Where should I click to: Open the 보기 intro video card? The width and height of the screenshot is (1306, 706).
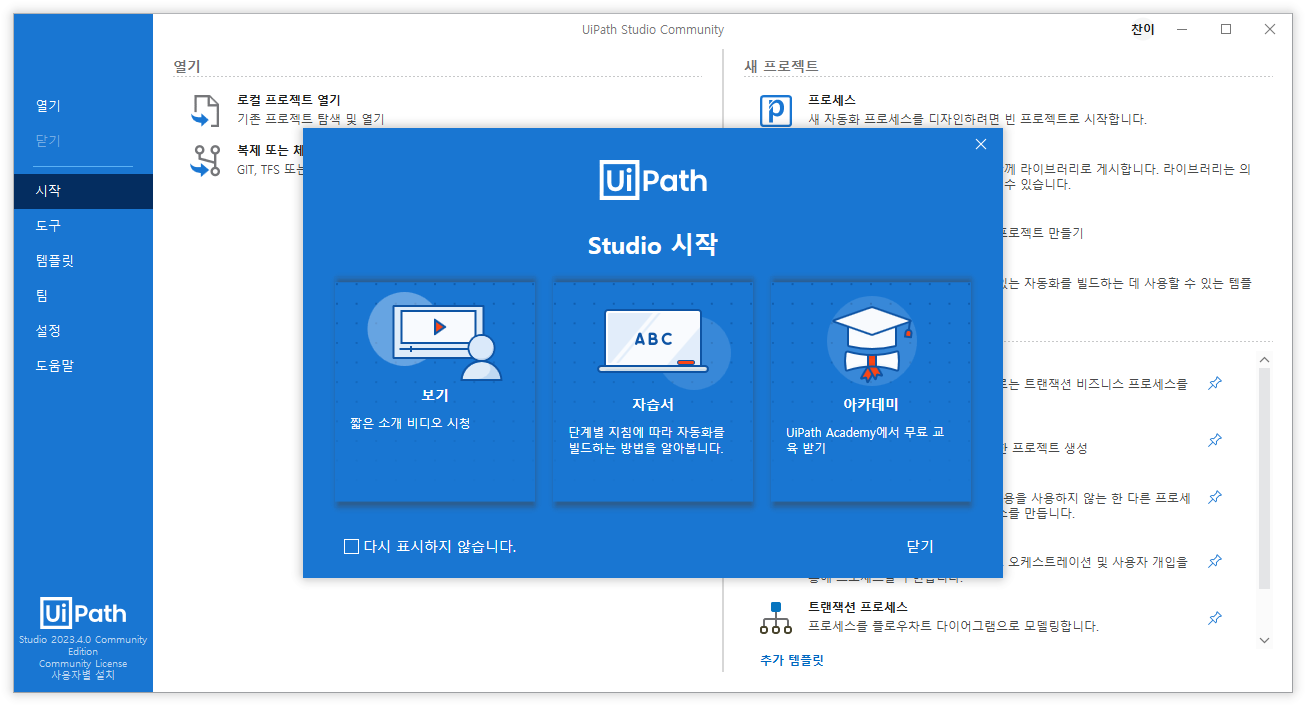pos(435,391)
